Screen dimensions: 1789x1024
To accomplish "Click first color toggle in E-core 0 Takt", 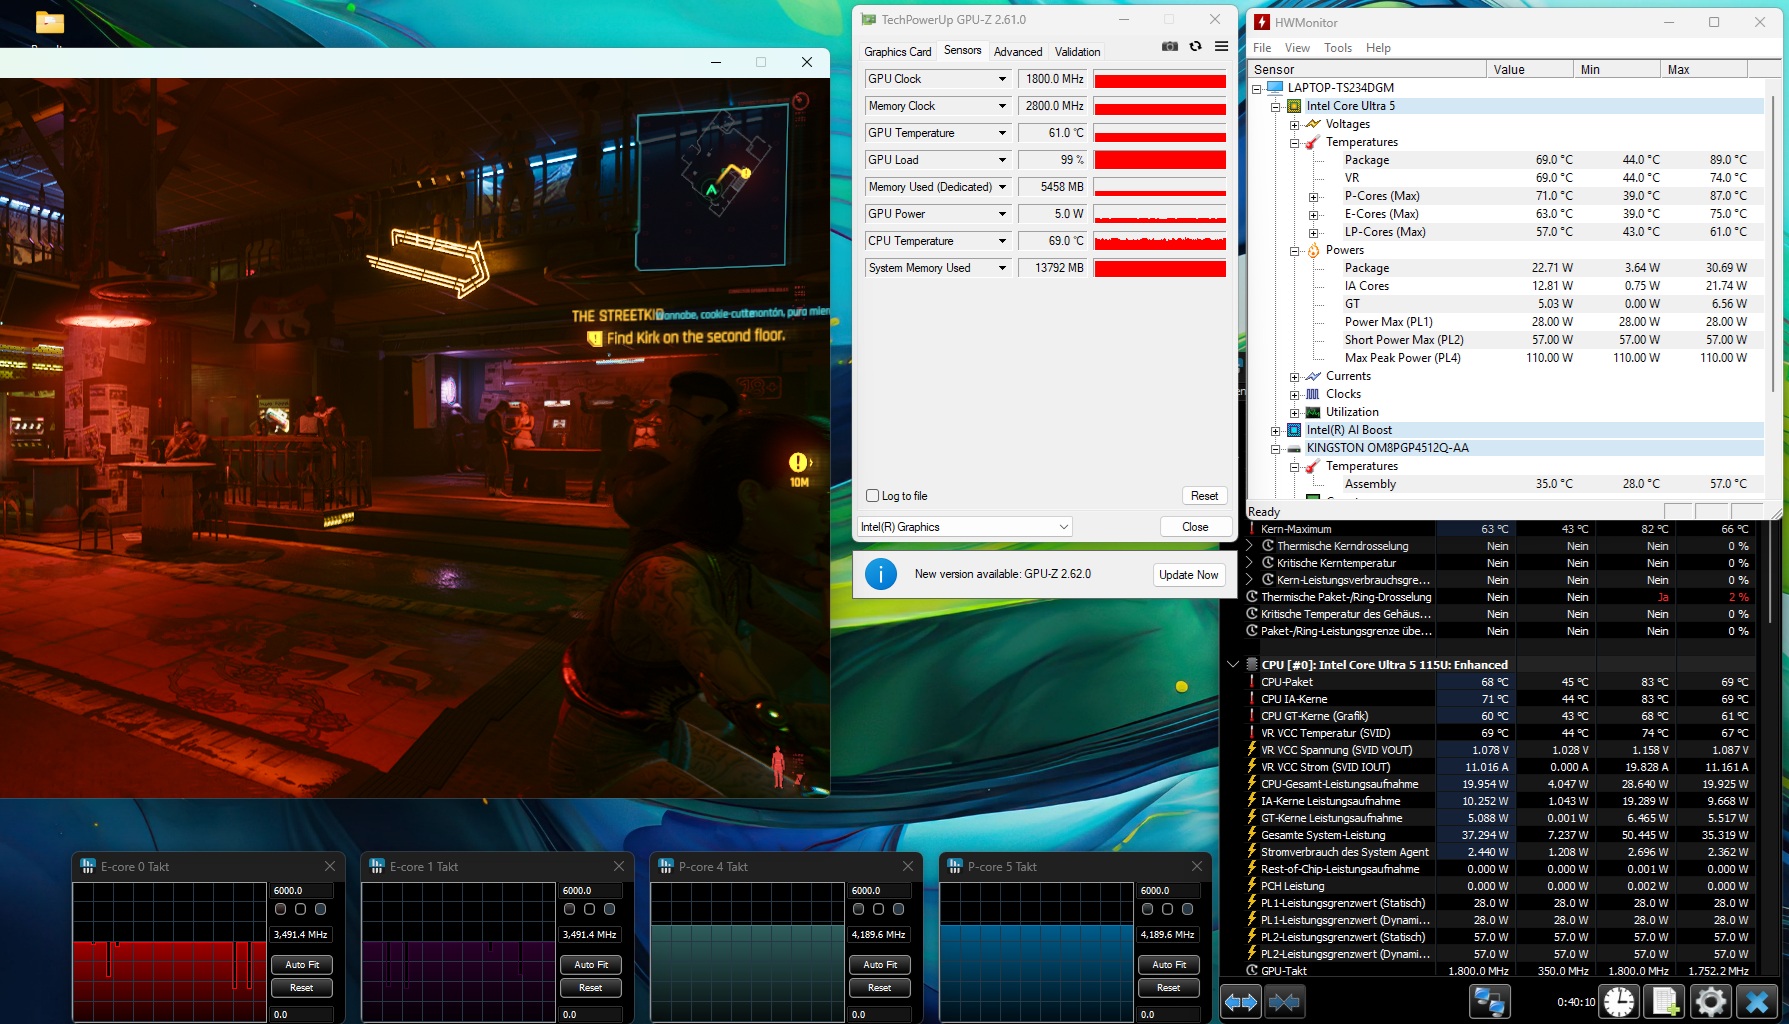I will 281,909.
